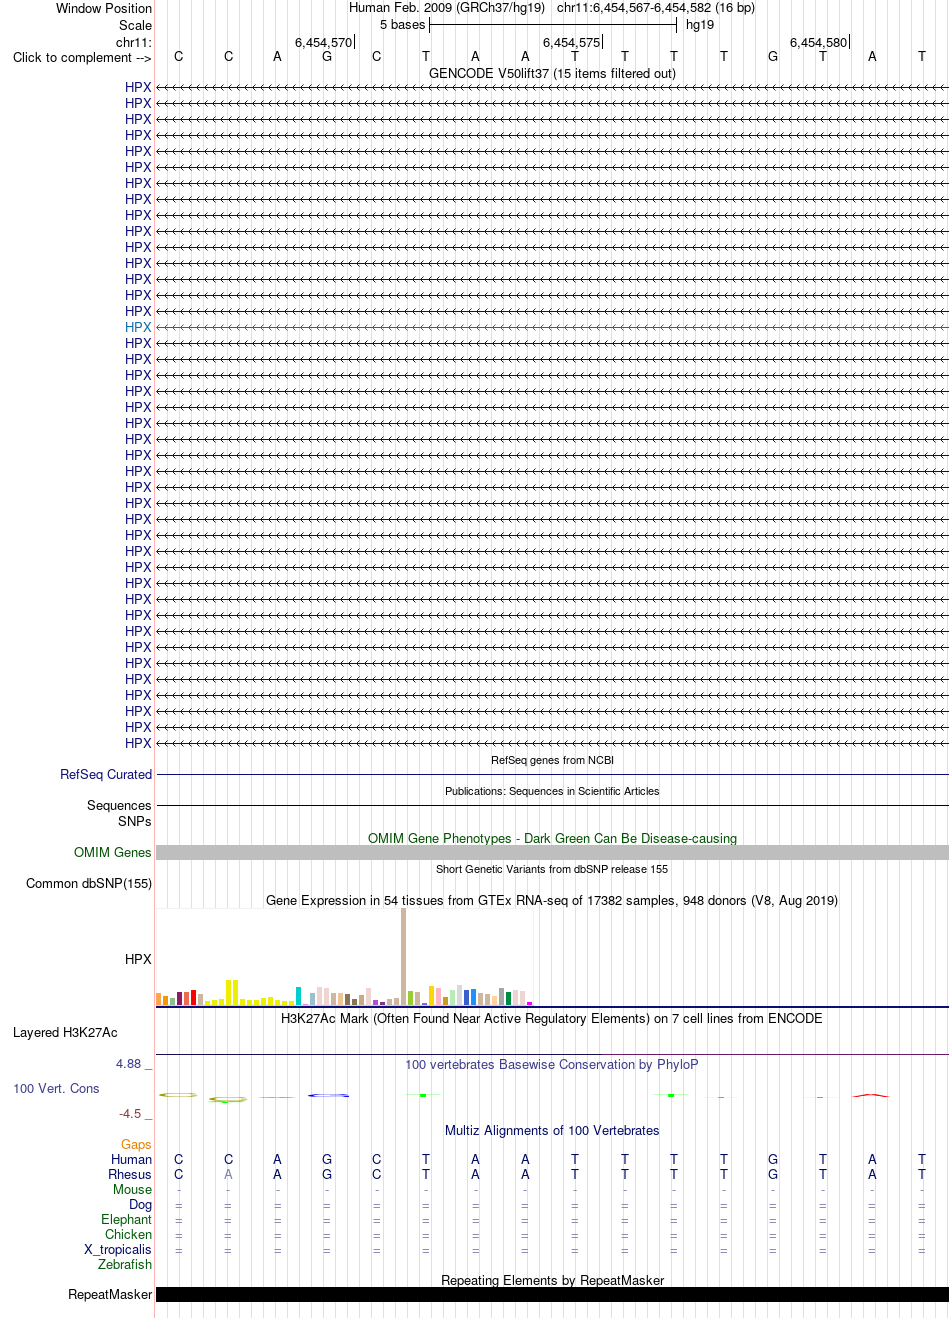This screenshot has height=1318, width=950.
Task: Select the Human alignment row label
Action: [131, 1159]
